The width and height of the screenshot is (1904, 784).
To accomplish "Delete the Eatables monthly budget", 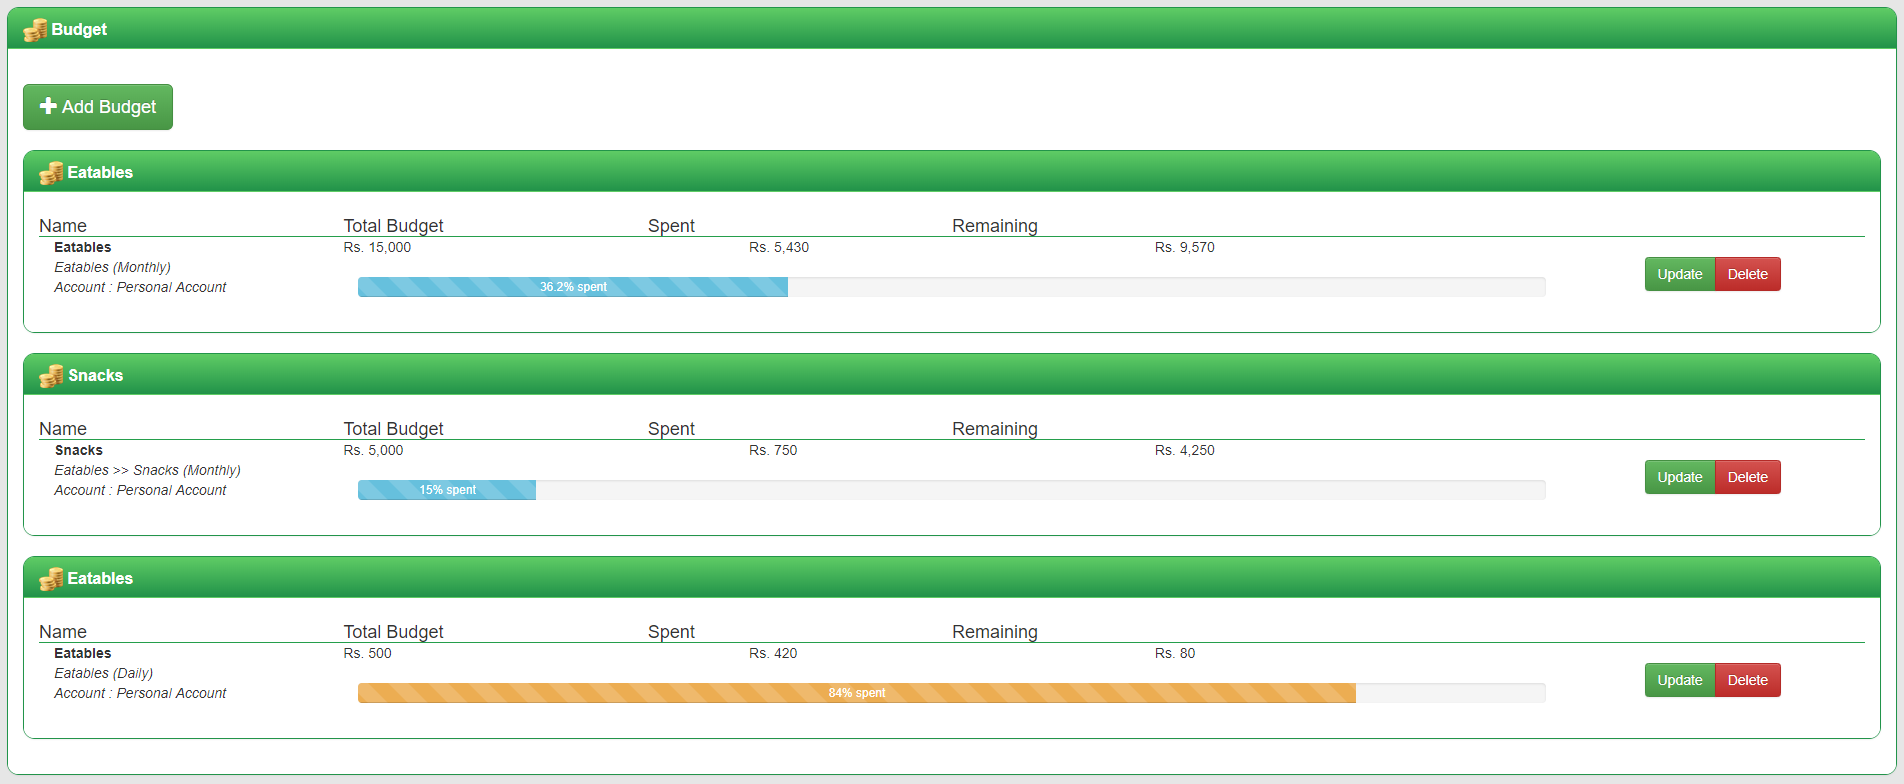I will [1747, 274].
